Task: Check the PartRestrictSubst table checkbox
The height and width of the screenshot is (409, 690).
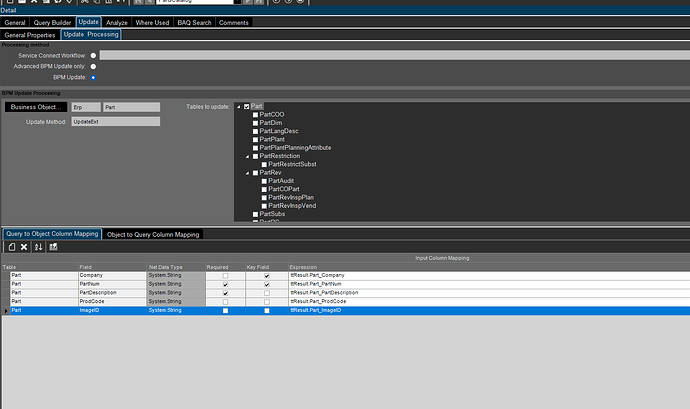Action: click(x=264, y=165)
